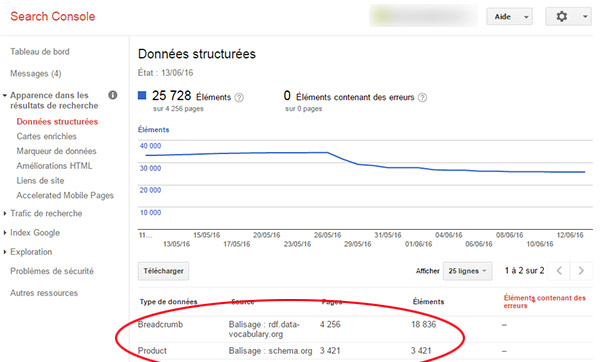Click help icon next to errors count
This screenshot has height=362, width=600.
[x=422, y=98]
